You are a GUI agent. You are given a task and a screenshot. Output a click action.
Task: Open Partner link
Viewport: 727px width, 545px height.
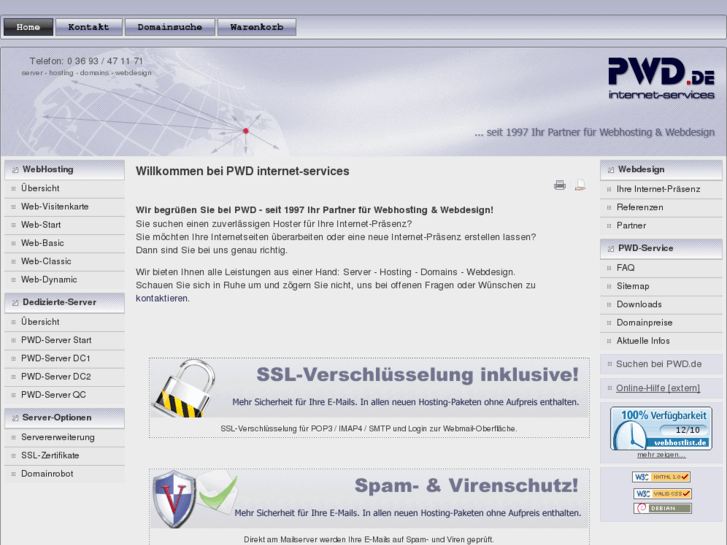661,226
